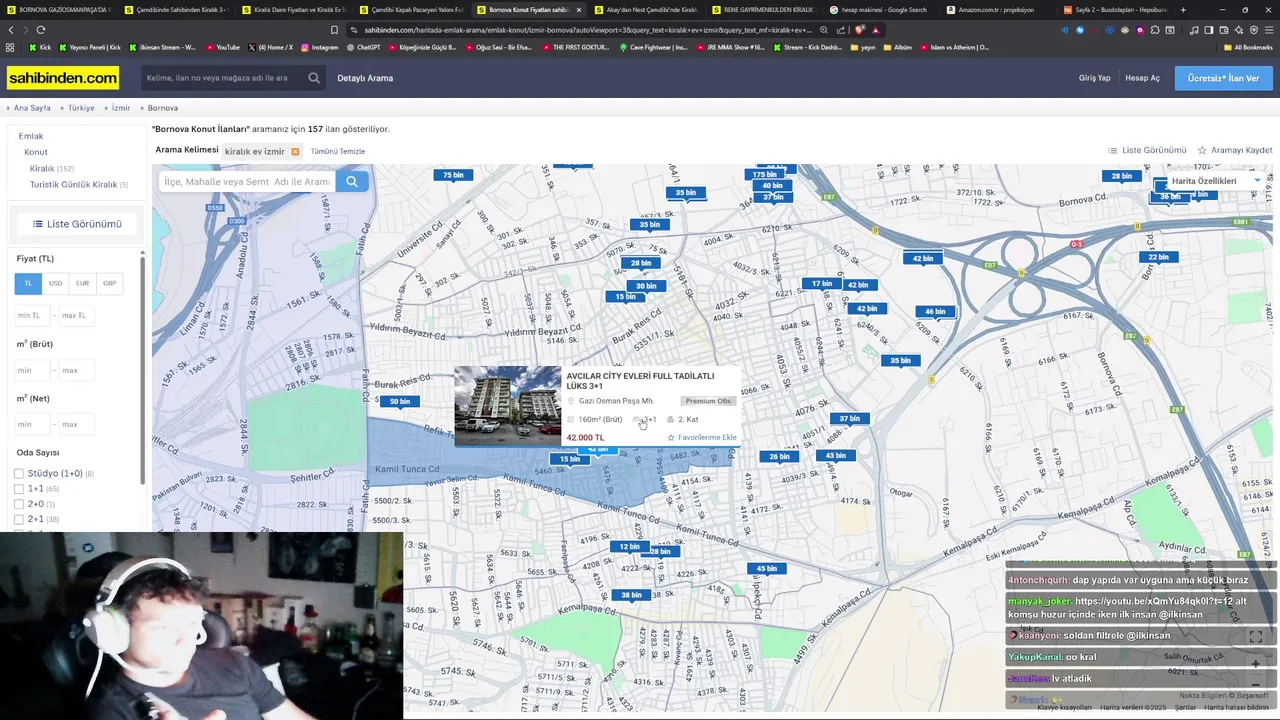Open the All Bookmarks folder

1248,47
